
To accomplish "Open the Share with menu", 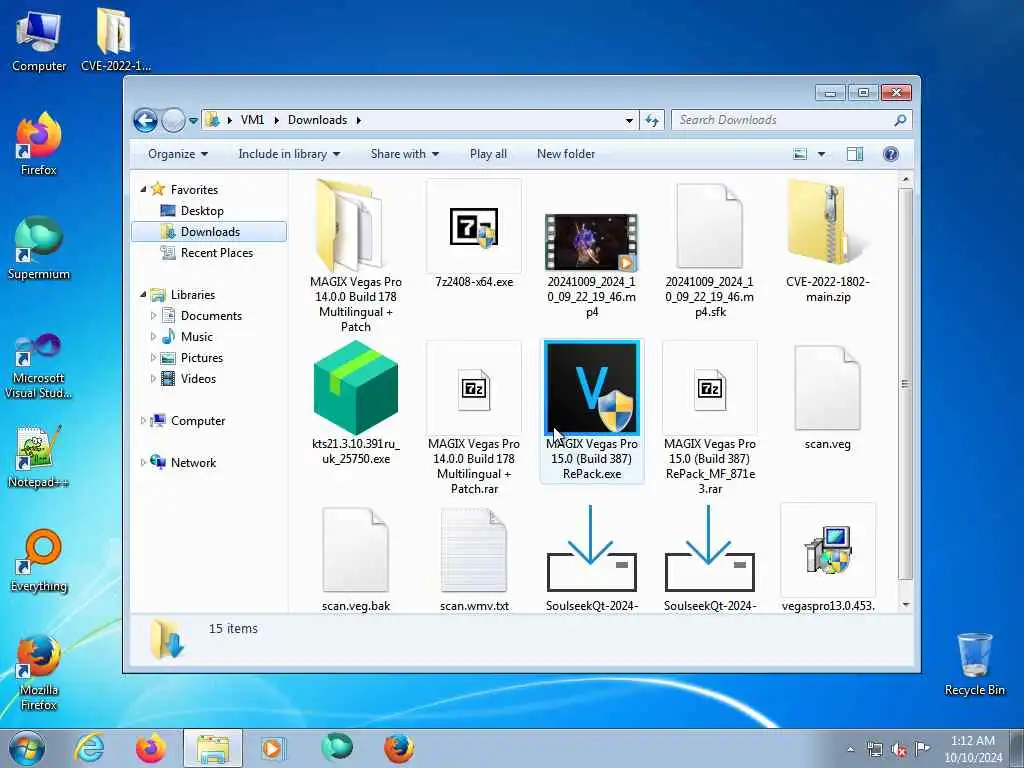I will 404,154.
